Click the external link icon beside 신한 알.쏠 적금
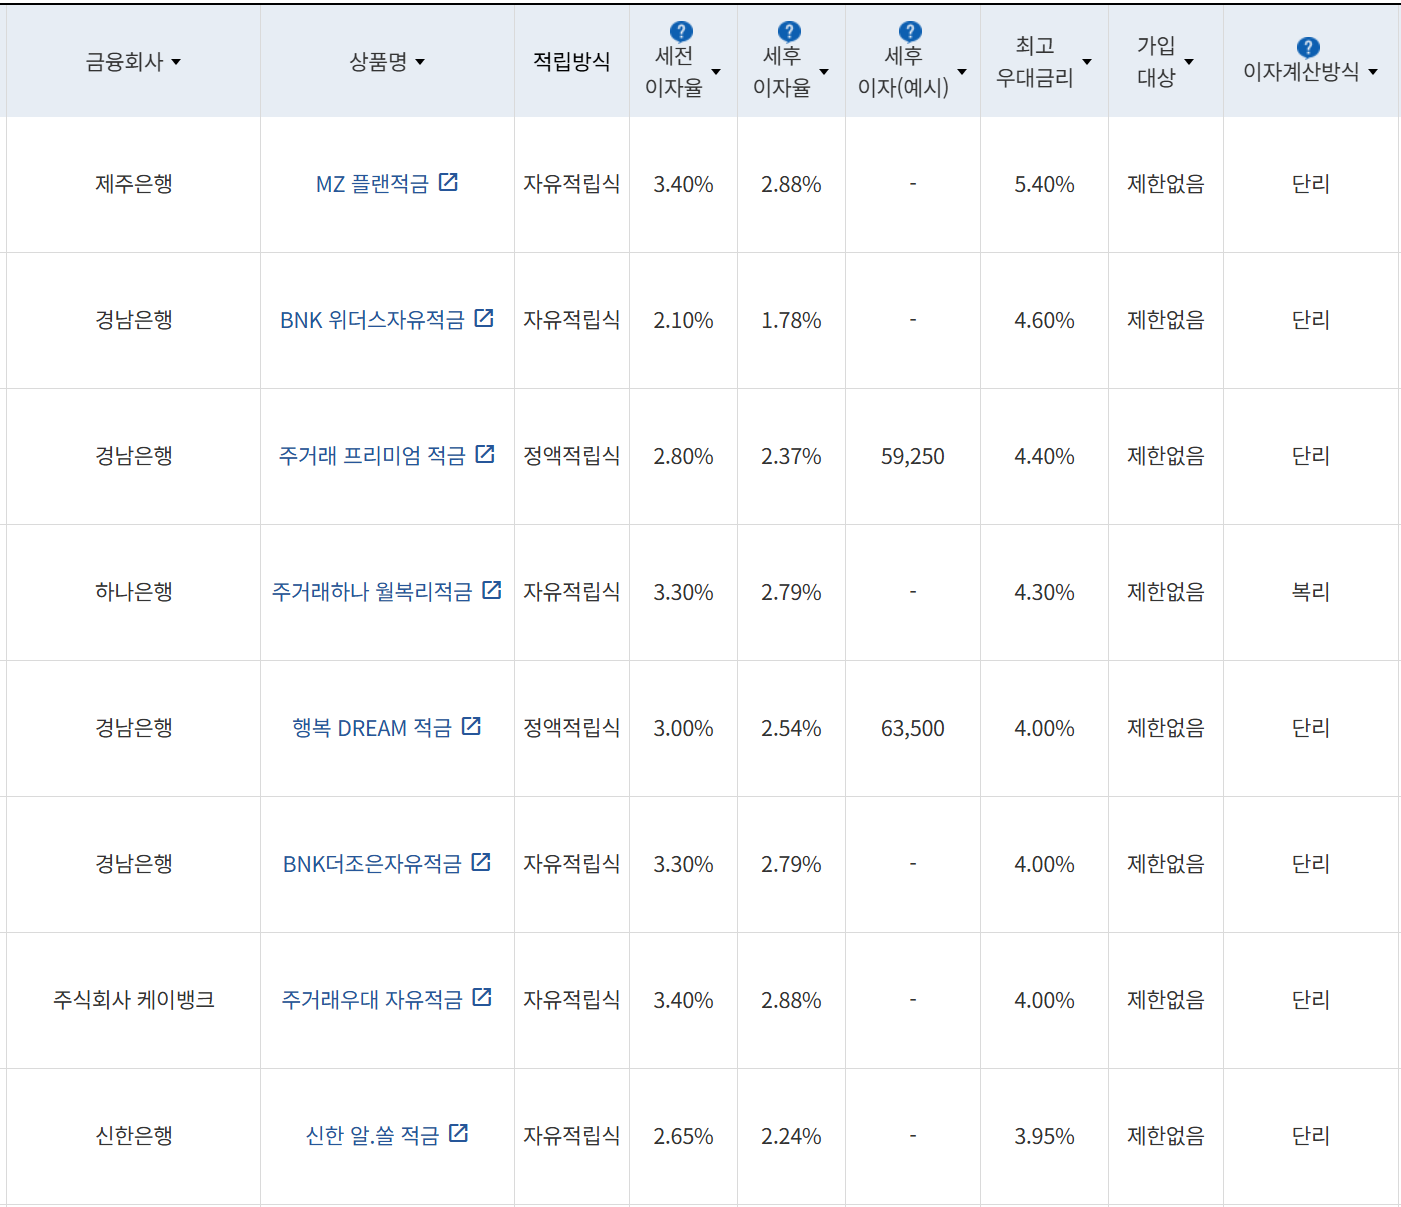The width and height of the screenshot is (1401, 1207). pyautogui.click(x=459, y=1133)
